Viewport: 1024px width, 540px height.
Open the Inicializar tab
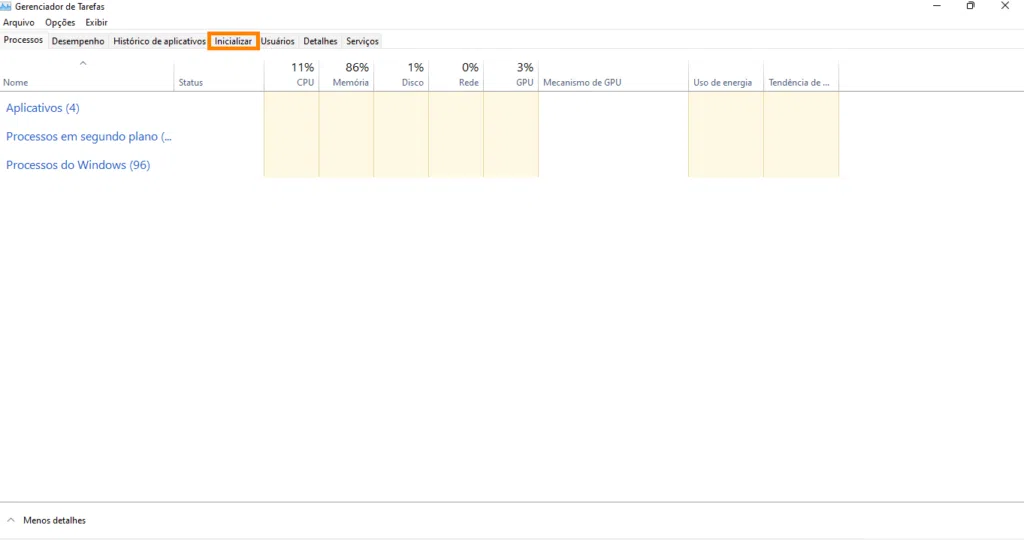[233, 41]
